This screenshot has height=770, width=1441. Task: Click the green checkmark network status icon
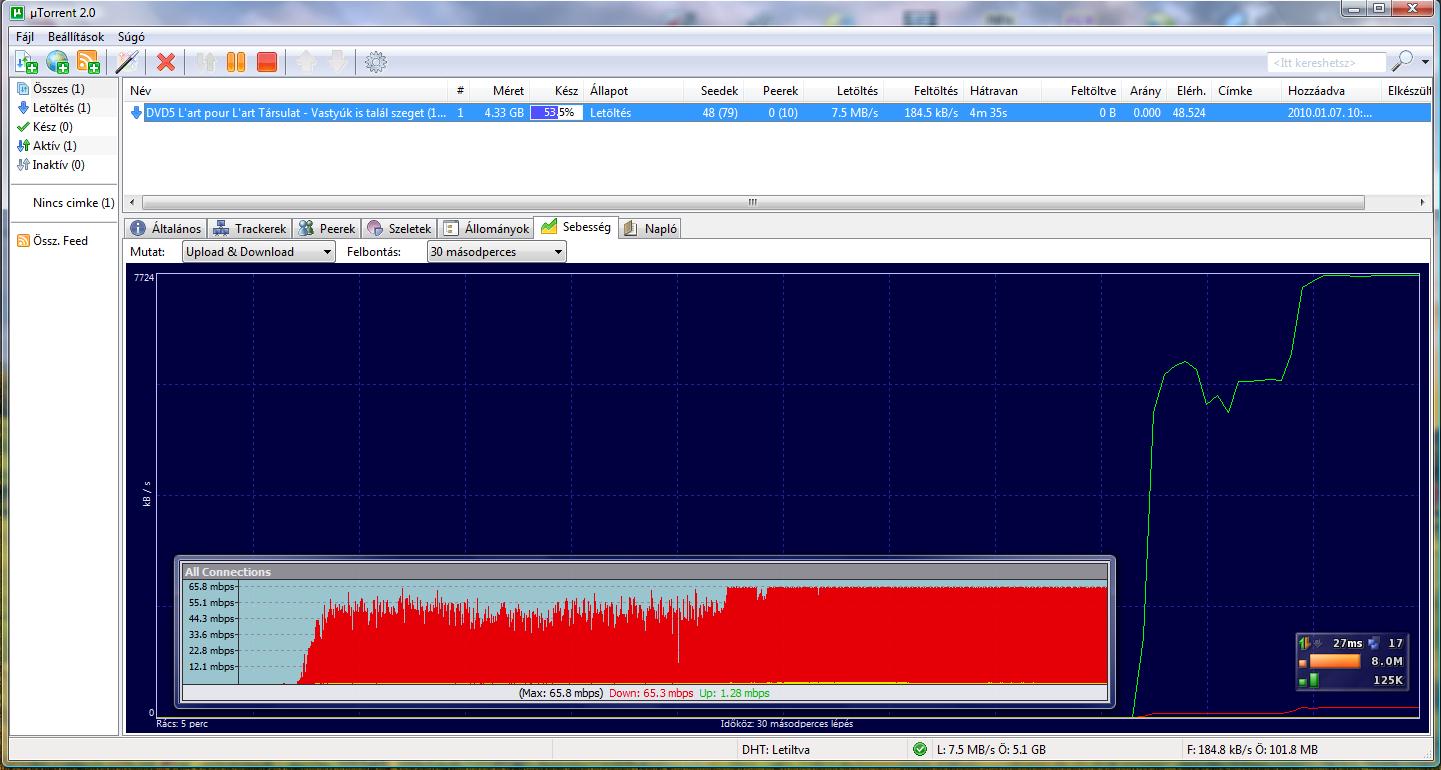(919, 749)
